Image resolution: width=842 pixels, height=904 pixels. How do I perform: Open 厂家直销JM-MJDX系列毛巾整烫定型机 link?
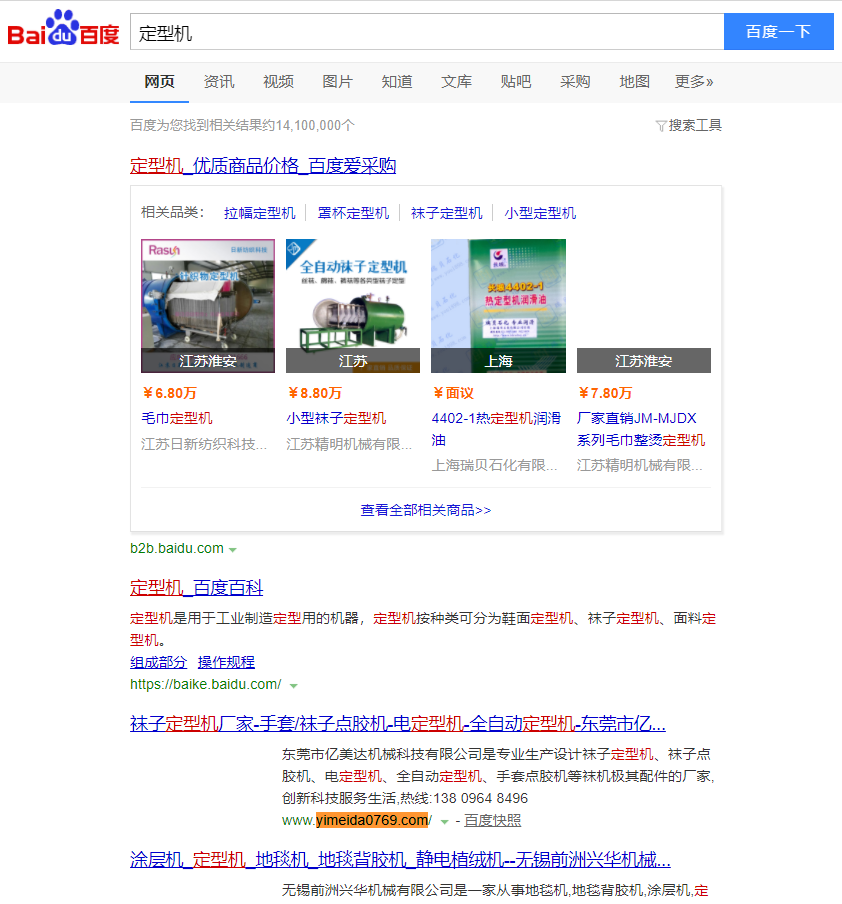pyautogui.click(x=641, y=430)
